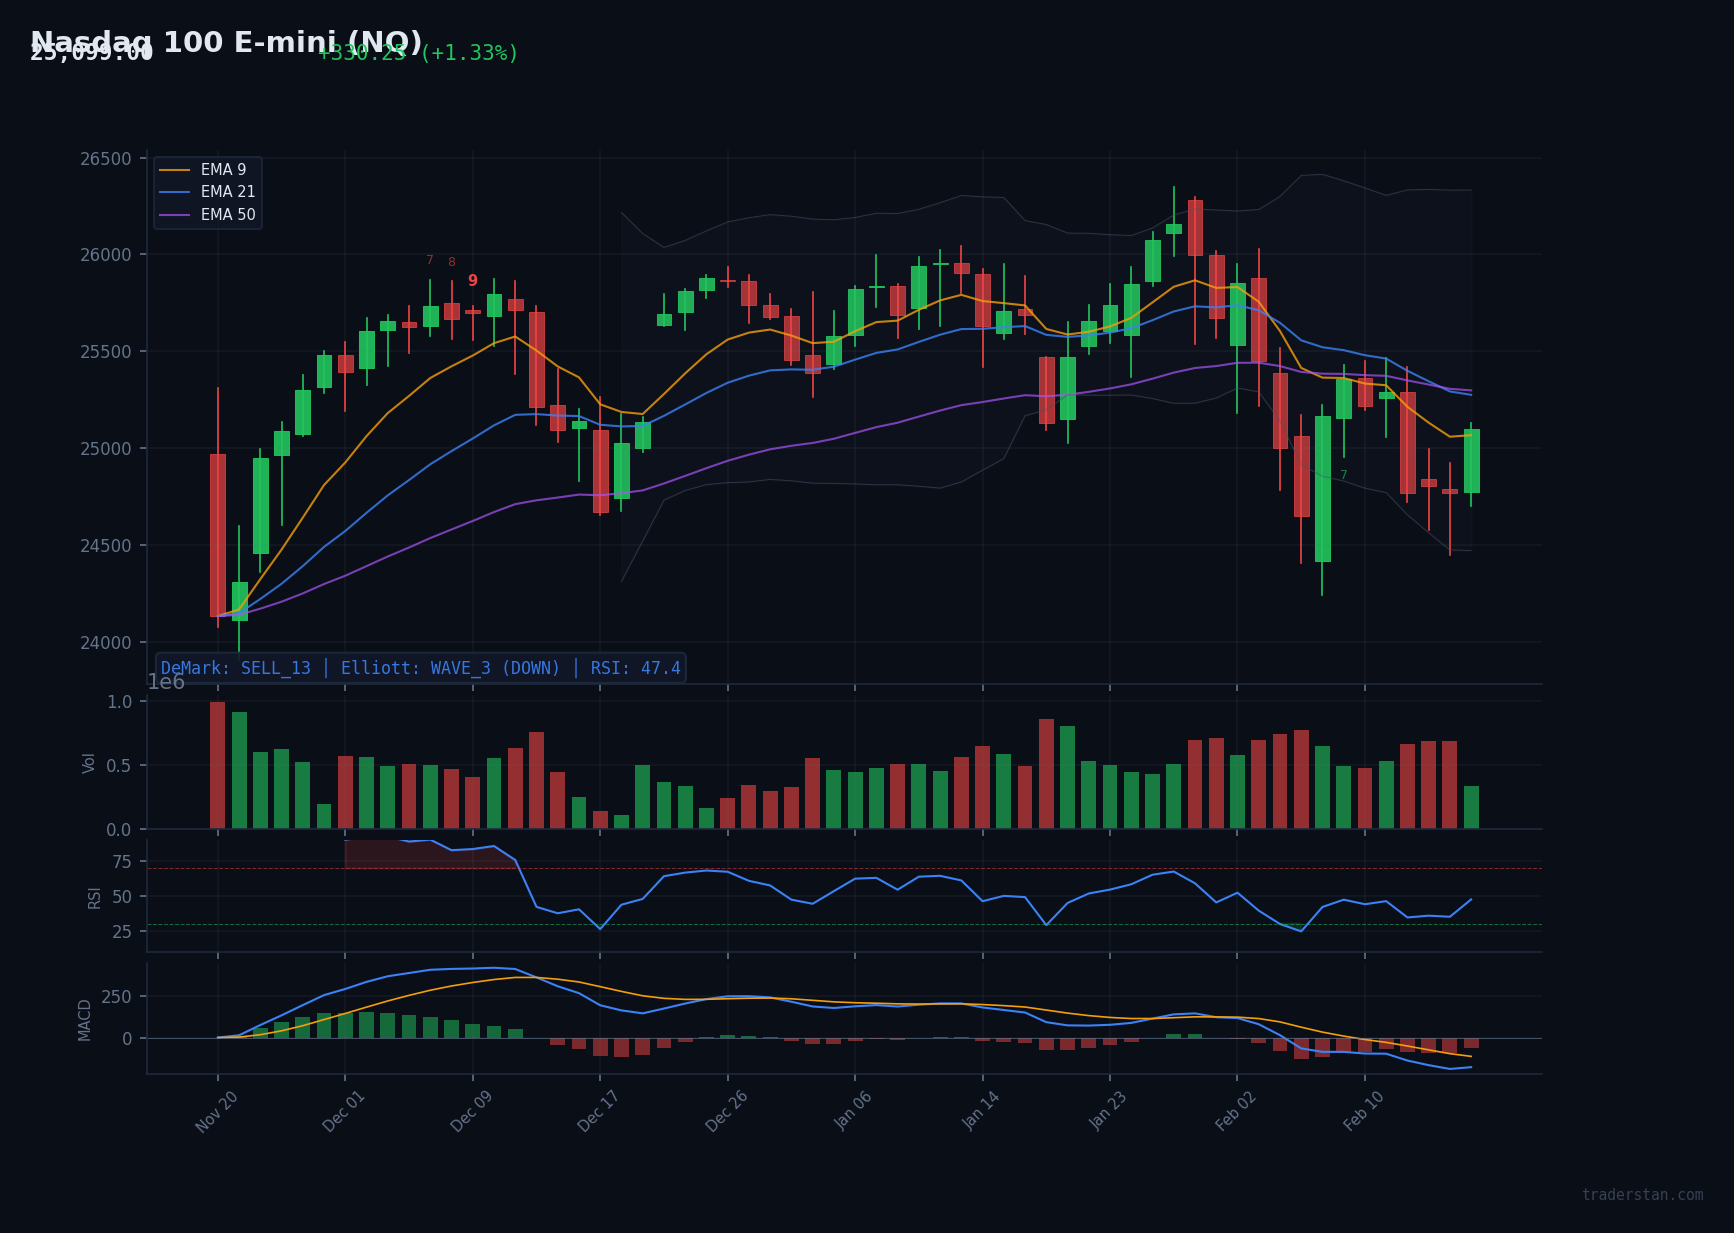Open the Nasdaq 100 E-mini title menu

coord(225,42)
